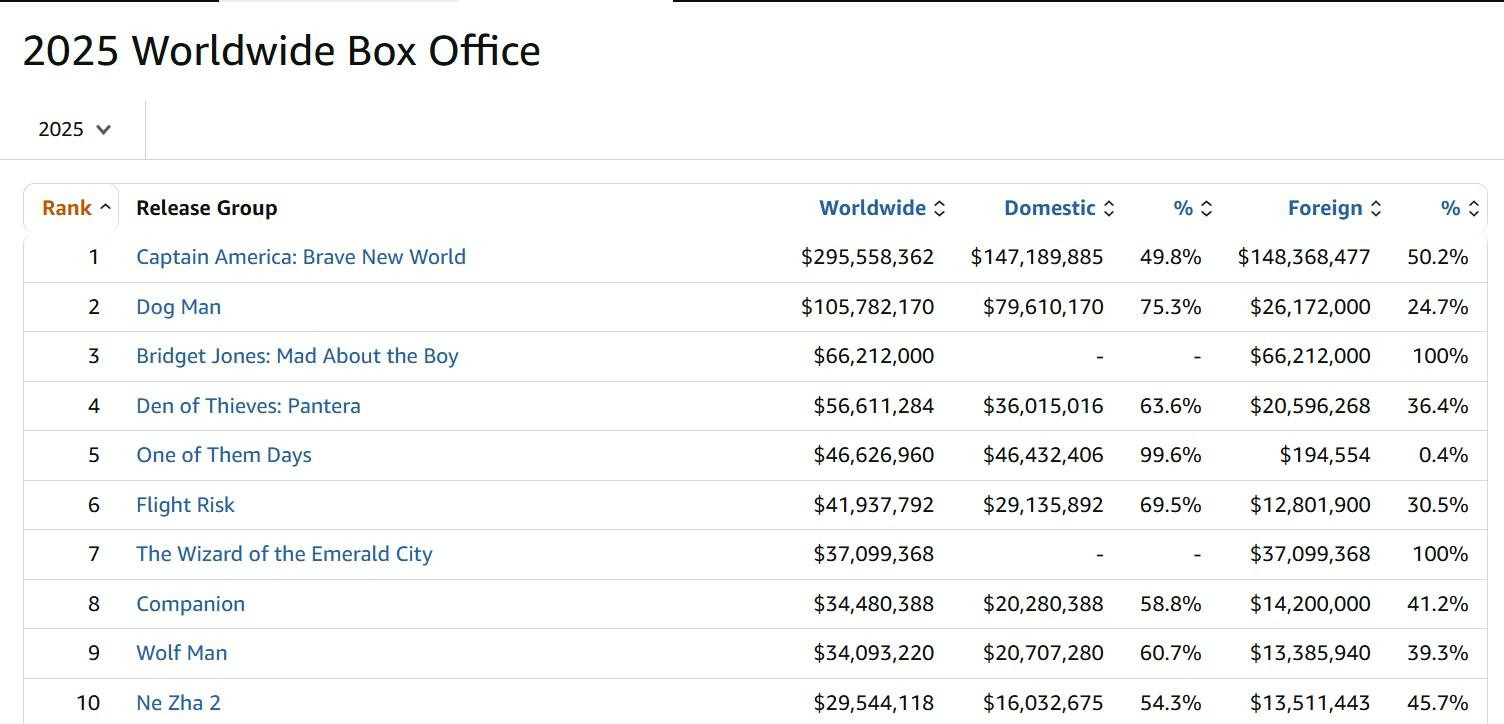Select domestic gross $20,707,280
1504x724 pixels.
pos(1043,653)
